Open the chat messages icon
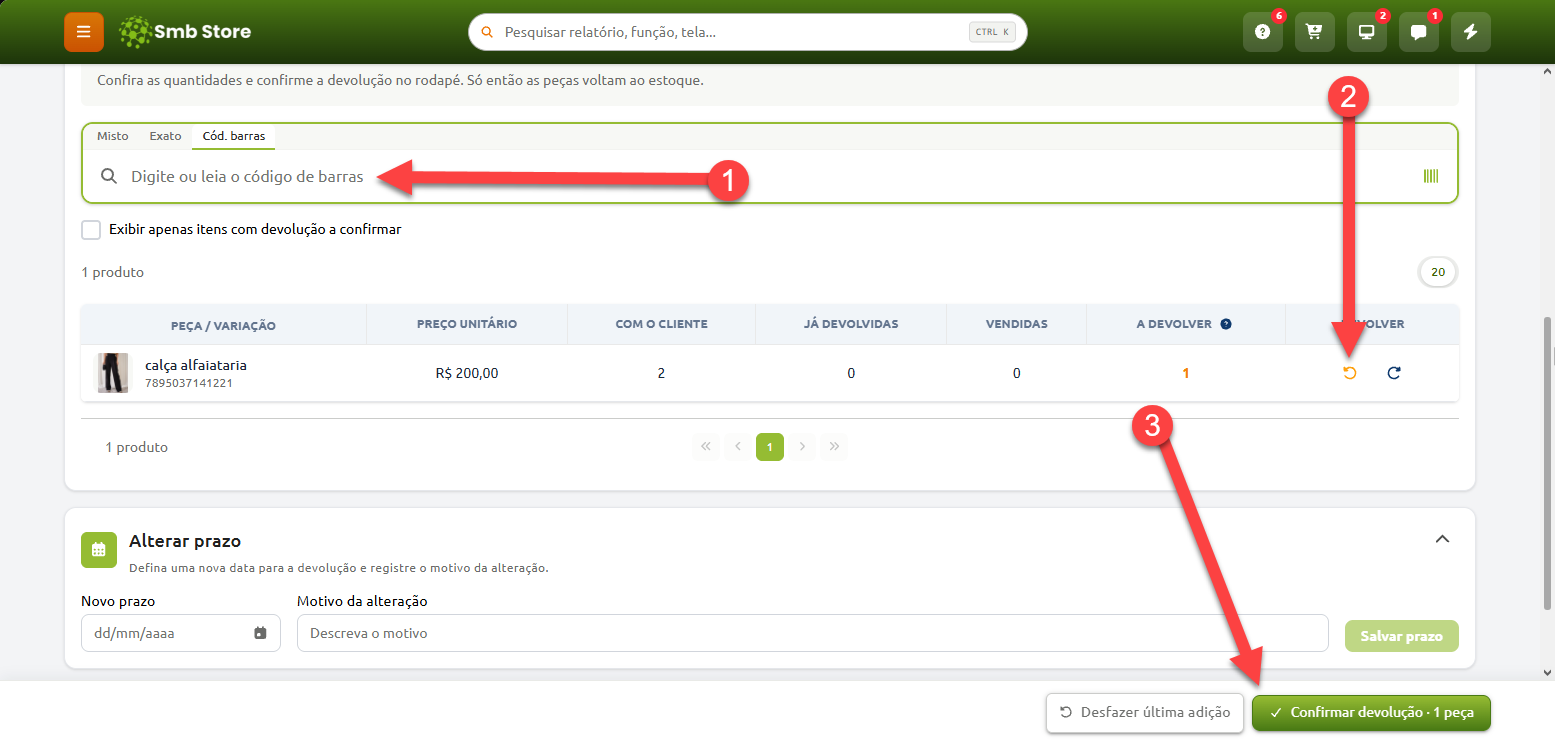Image resolution: width=1555 pixels, height=745 pixels. [1419, 32]
